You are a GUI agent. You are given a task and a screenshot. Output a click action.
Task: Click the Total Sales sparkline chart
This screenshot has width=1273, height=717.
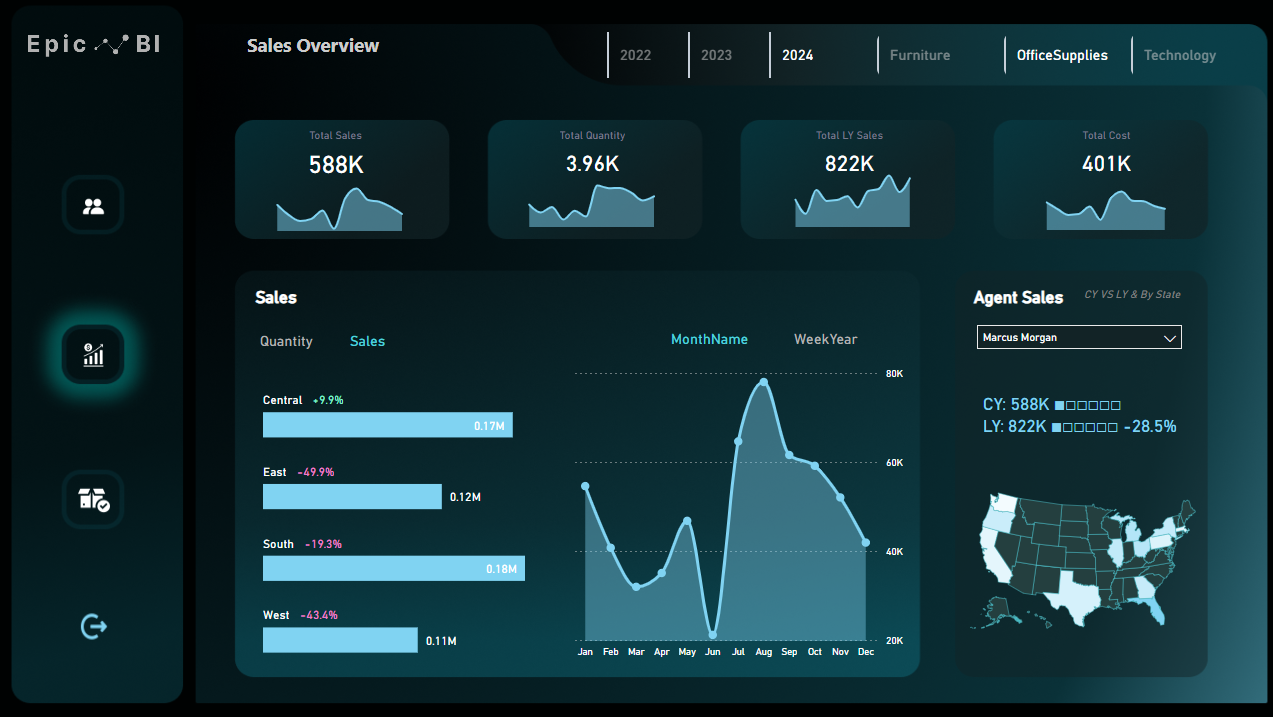(x=340, y=210)
